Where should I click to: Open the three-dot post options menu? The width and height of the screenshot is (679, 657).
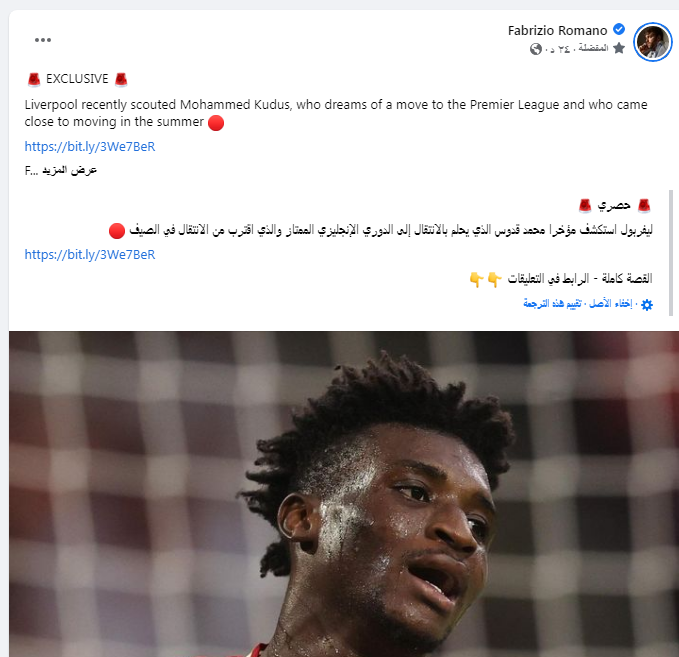(43, 40)
